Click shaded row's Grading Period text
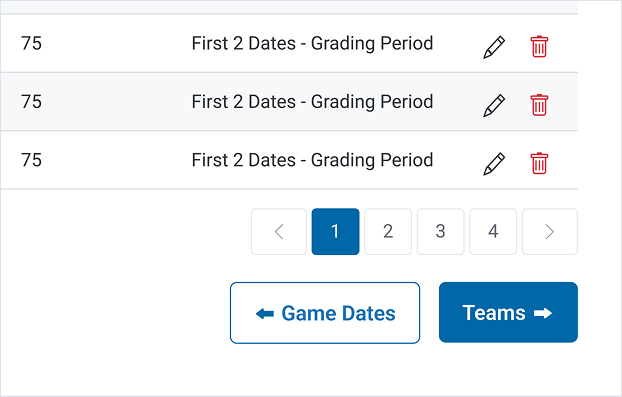The width and height of the screenshot is (622, 397). (372, 102)
